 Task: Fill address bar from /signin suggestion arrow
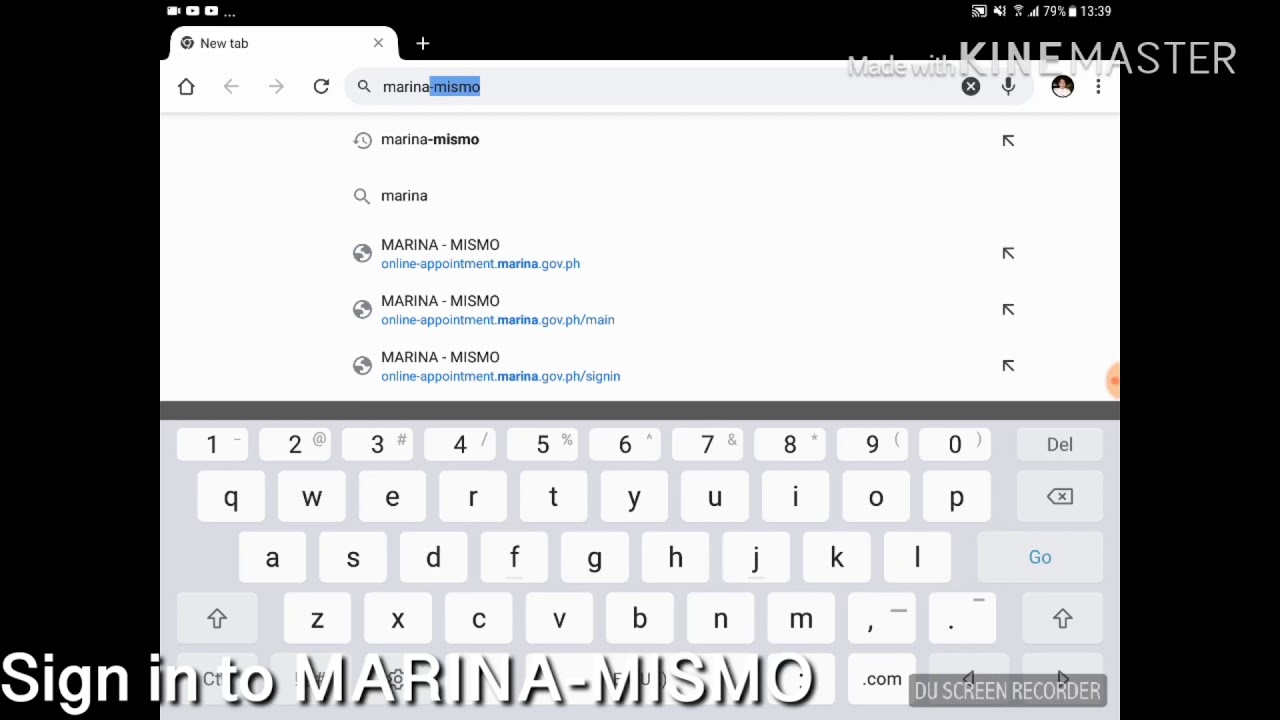tap(1008, 365)
